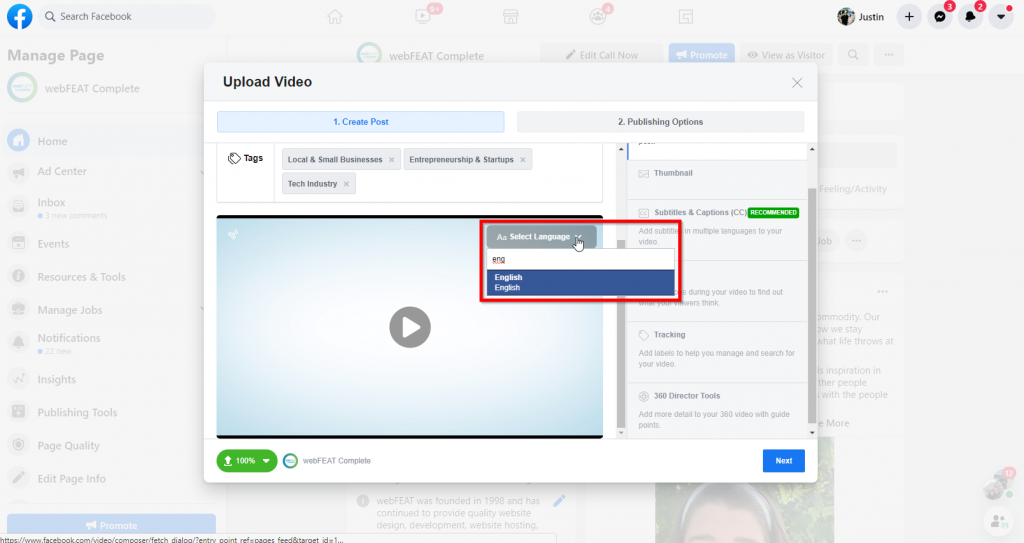Viewport: 1024px width, 543px height.
Task: Click the Create plus icon
Action: tap(909, 17)
